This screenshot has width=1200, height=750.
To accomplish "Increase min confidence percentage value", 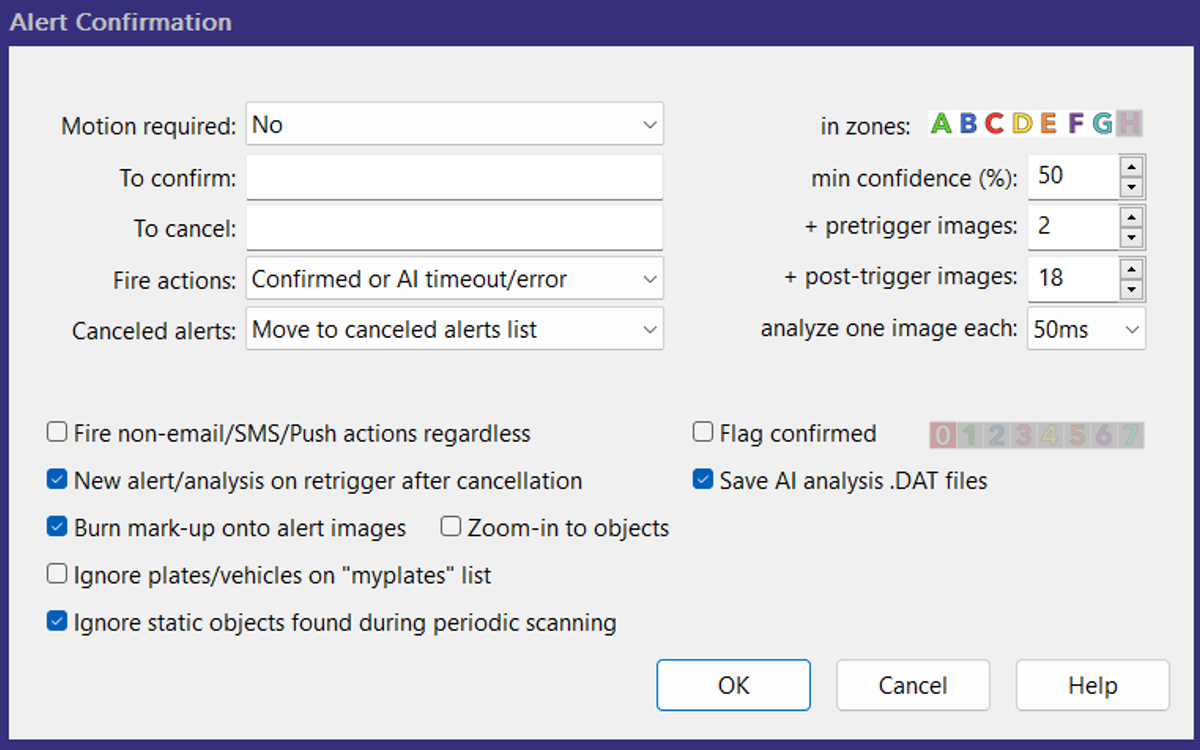I will [x=1131, y=165].
